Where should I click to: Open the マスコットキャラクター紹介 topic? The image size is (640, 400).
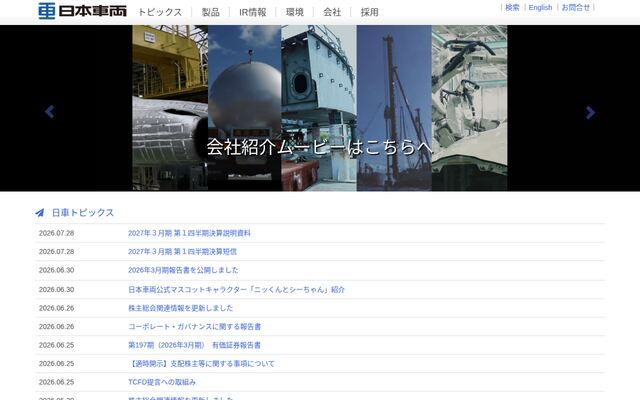236,289
